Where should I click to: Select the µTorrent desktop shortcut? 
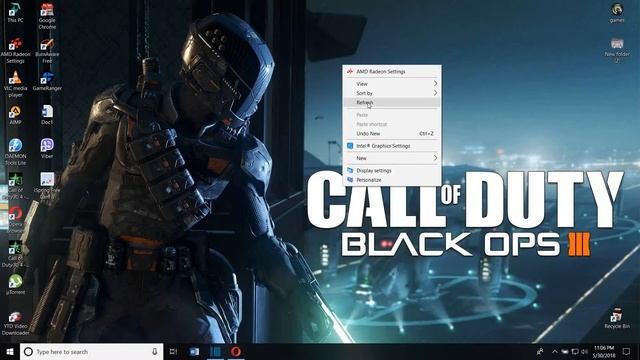pyautogui.click(x=15, y=284)
